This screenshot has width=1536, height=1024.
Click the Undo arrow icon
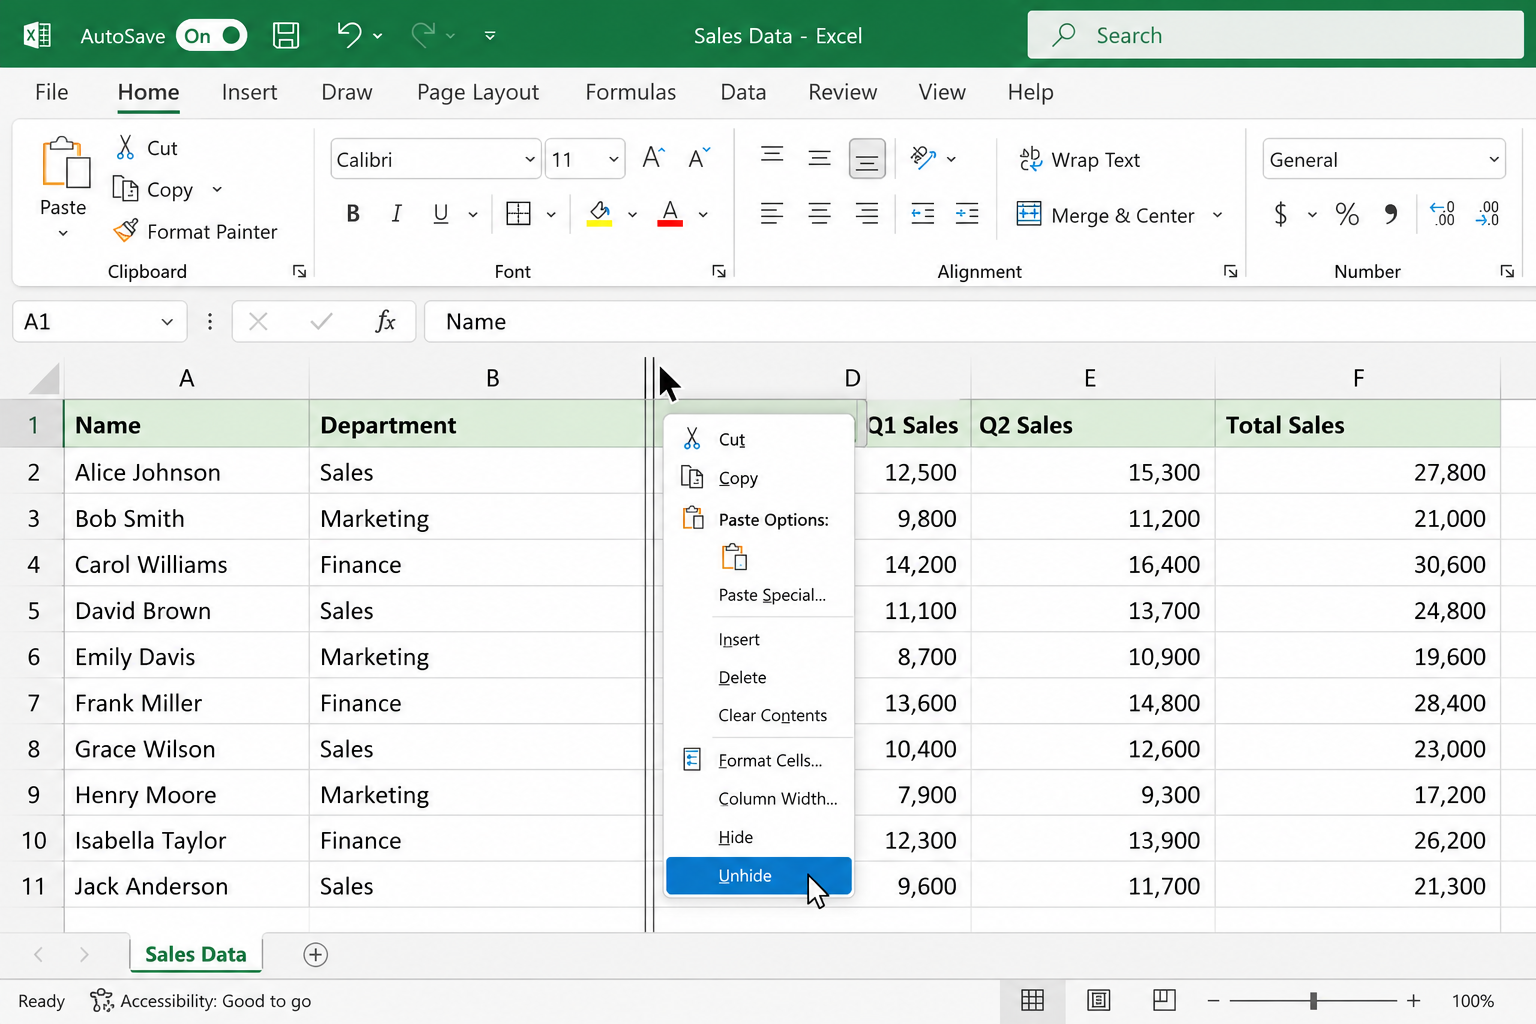click(348, 35)
